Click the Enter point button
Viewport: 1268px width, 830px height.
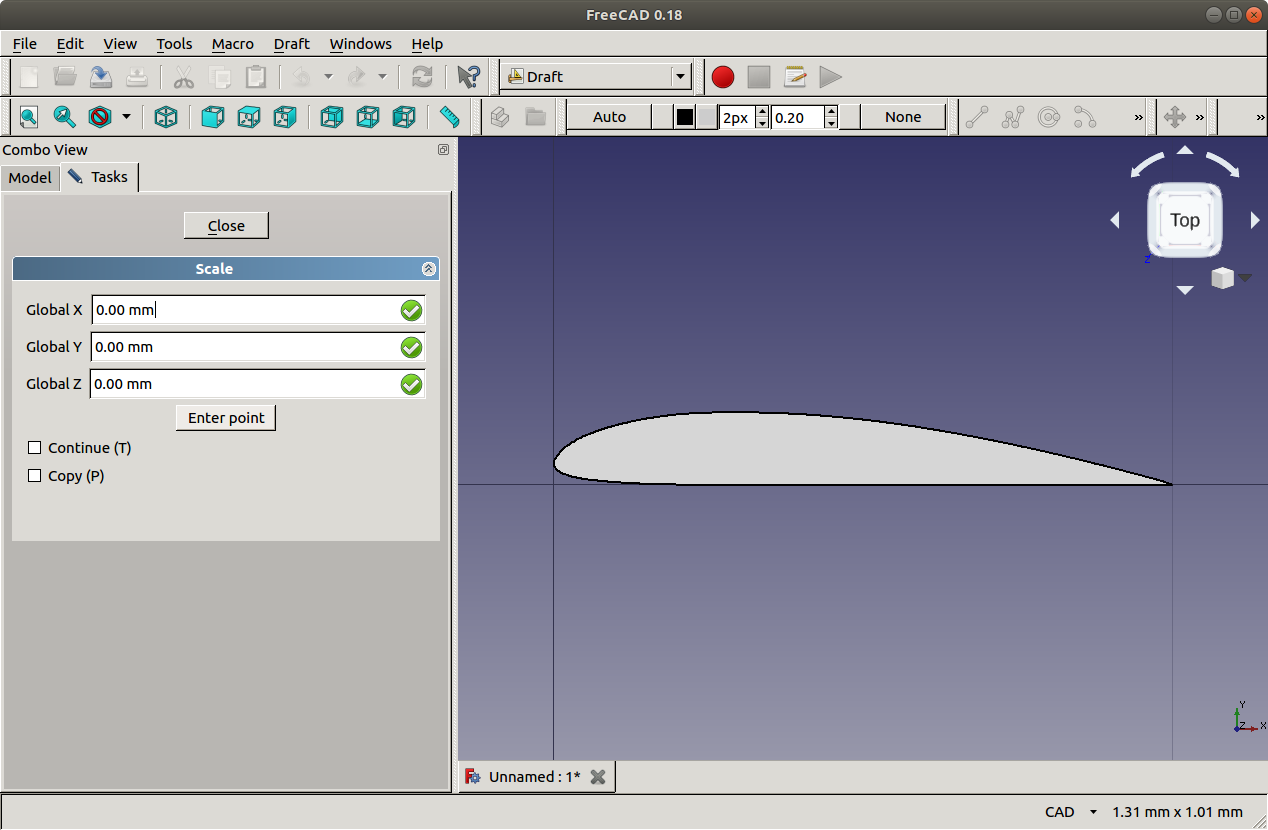(226, 418)
